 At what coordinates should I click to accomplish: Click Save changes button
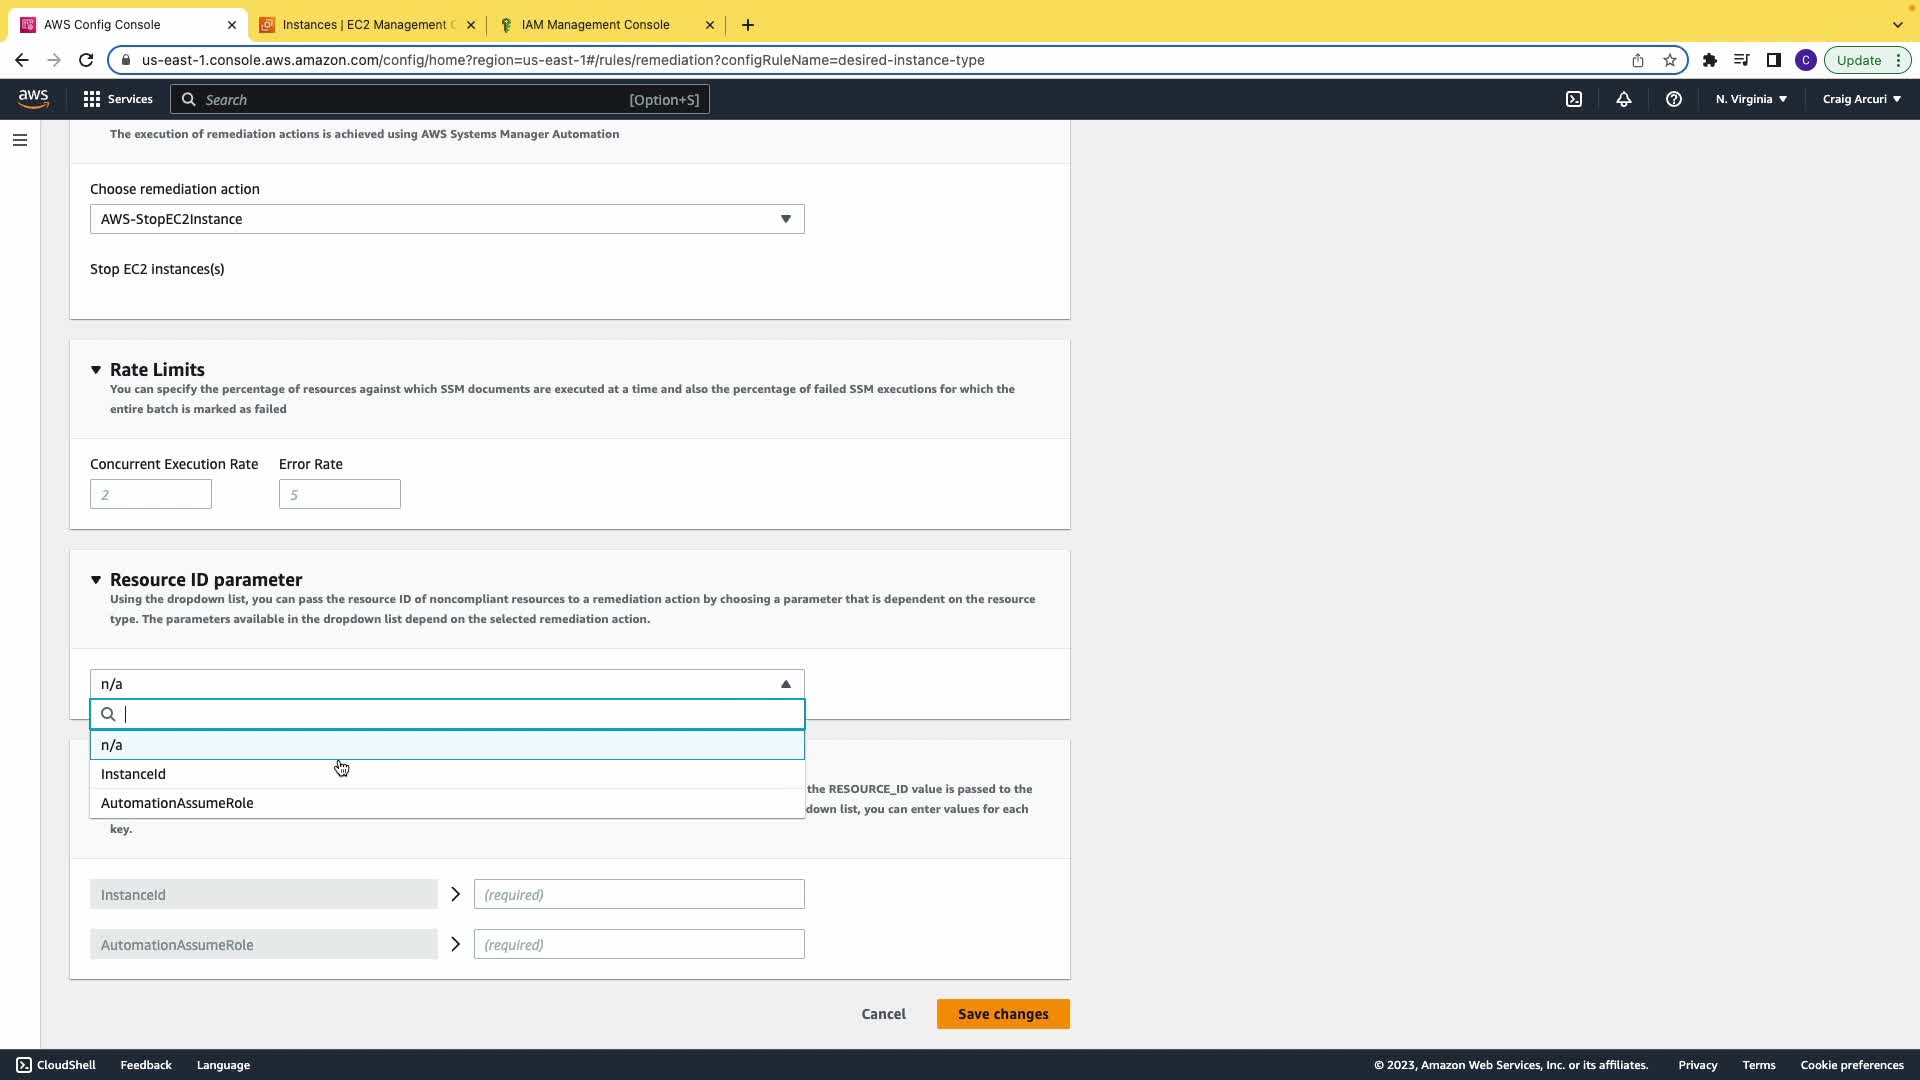tap(1002, 1014)
